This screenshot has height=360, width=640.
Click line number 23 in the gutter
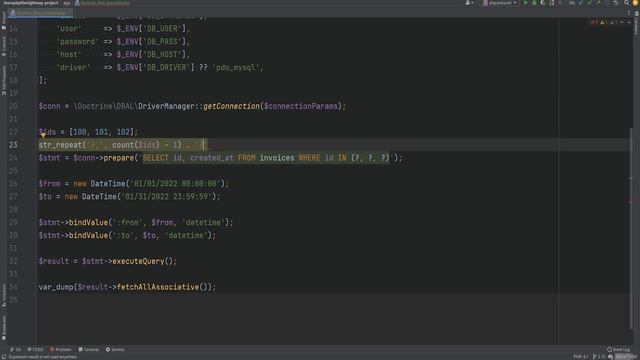(x=13, y=145)
